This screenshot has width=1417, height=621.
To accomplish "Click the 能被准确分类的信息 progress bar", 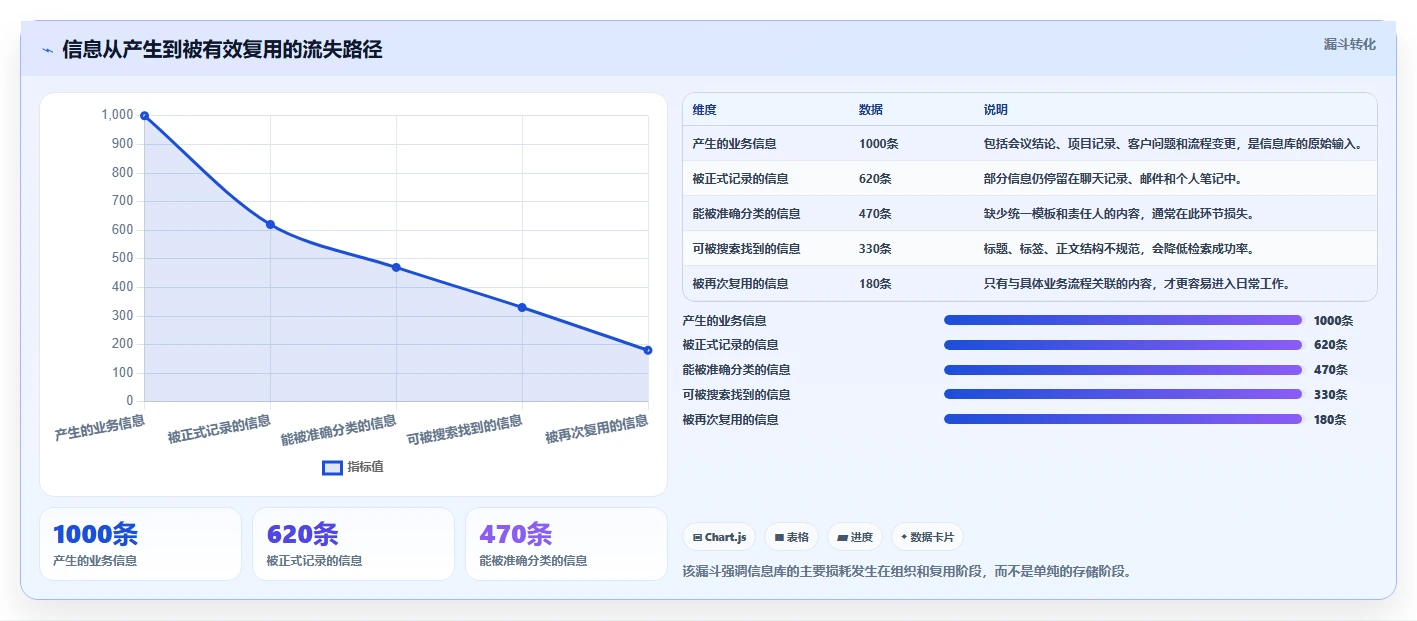I will (1123, 369).
